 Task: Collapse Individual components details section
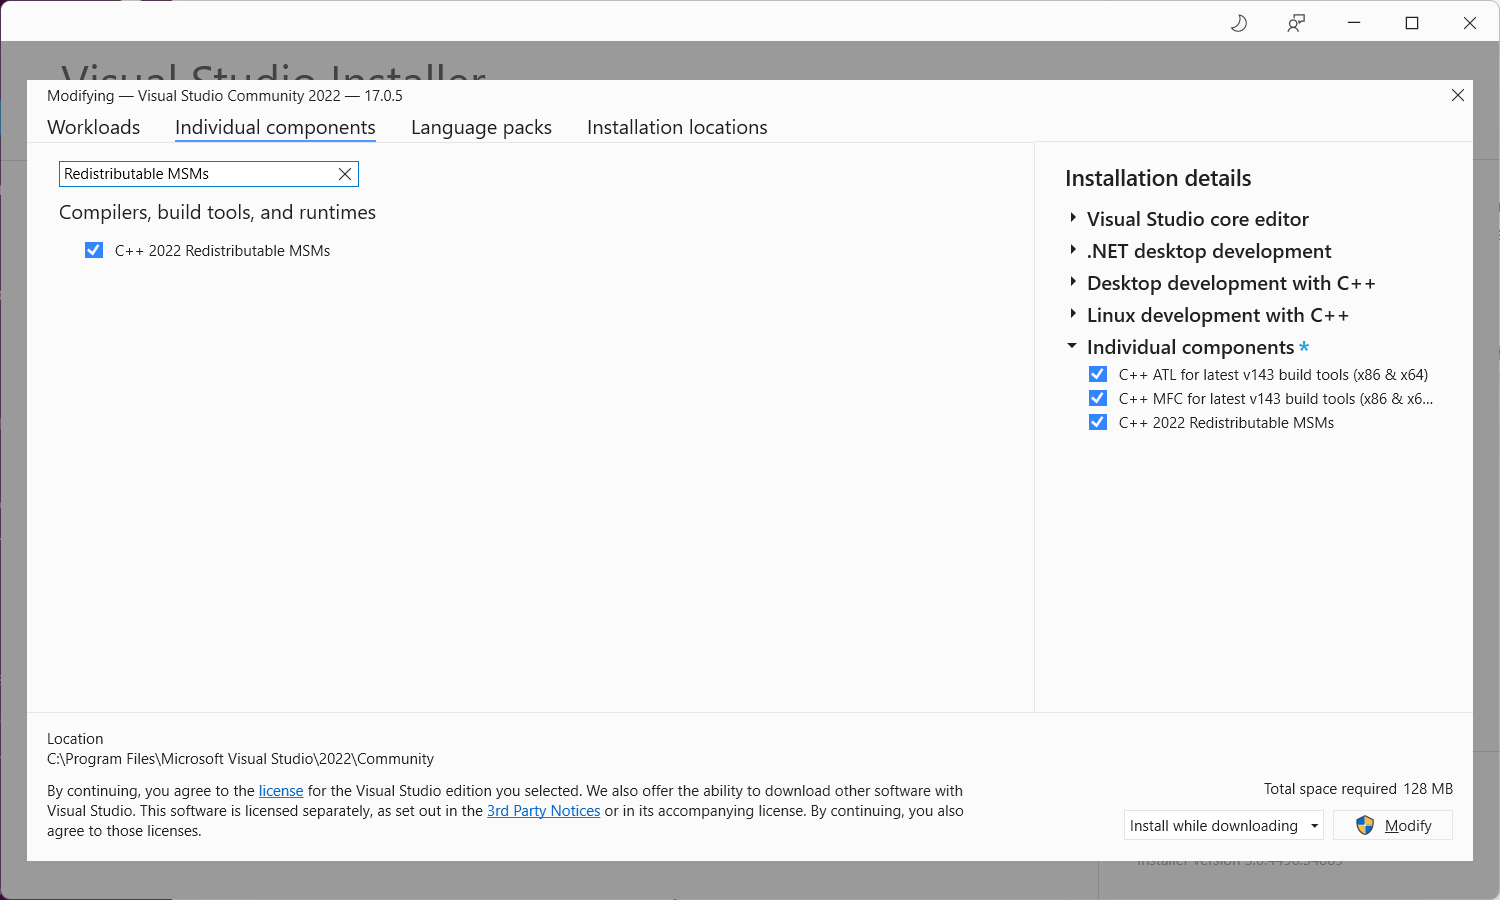[x=1072, y=346]
